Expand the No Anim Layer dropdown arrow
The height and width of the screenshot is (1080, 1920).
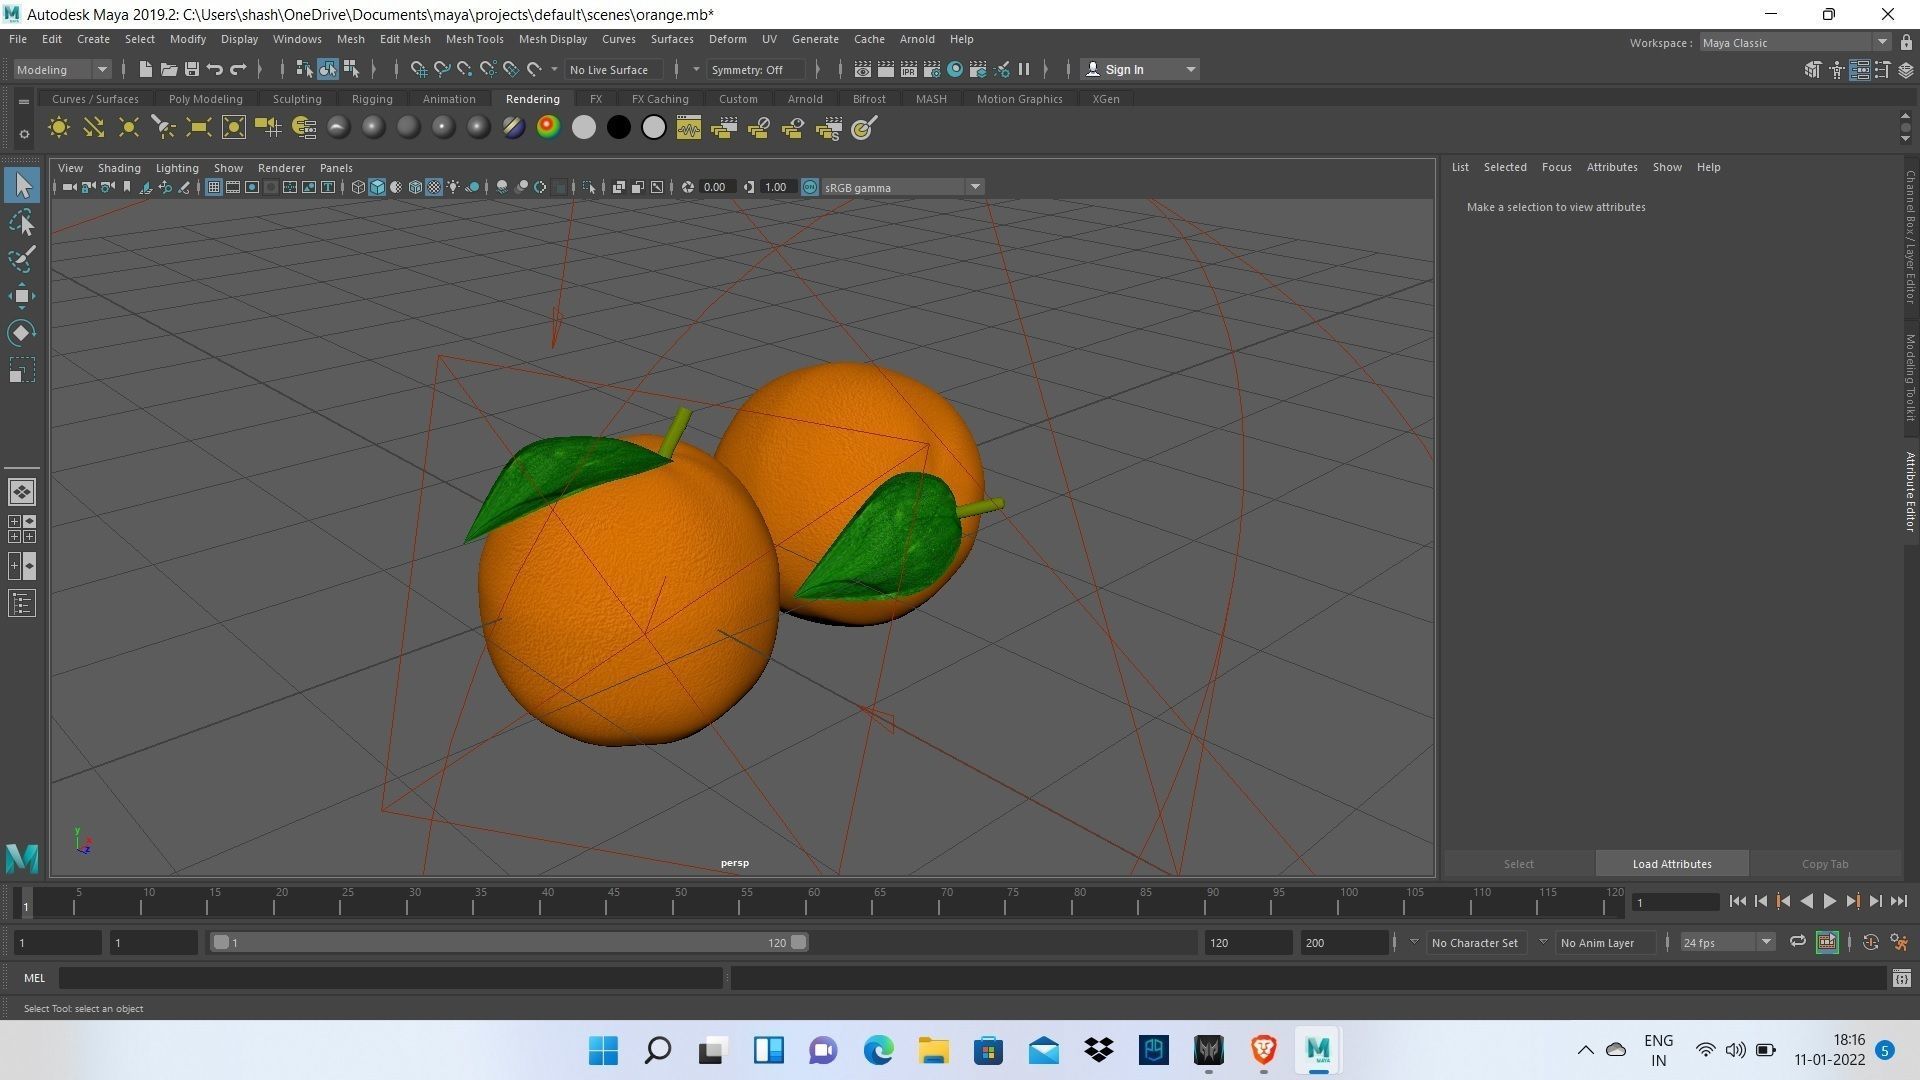click(1543, 942)
